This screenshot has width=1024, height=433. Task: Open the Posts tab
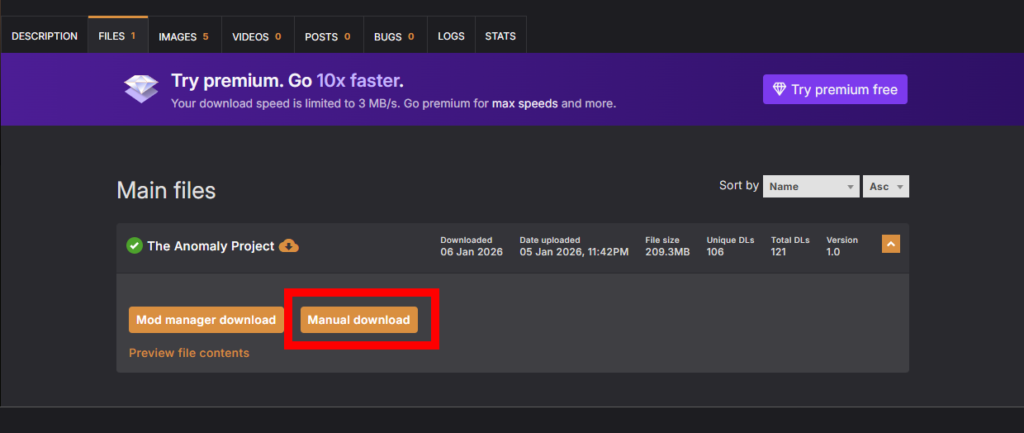pyautogui.click(x=327, y=37)
